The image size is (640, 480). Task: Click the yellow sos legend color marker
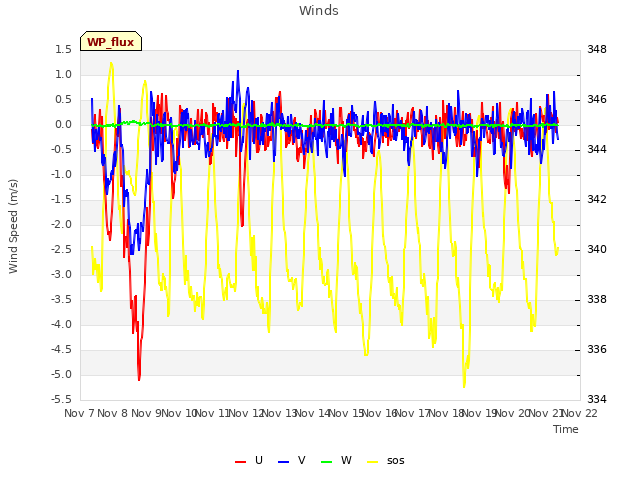click(x=373, y=462)
